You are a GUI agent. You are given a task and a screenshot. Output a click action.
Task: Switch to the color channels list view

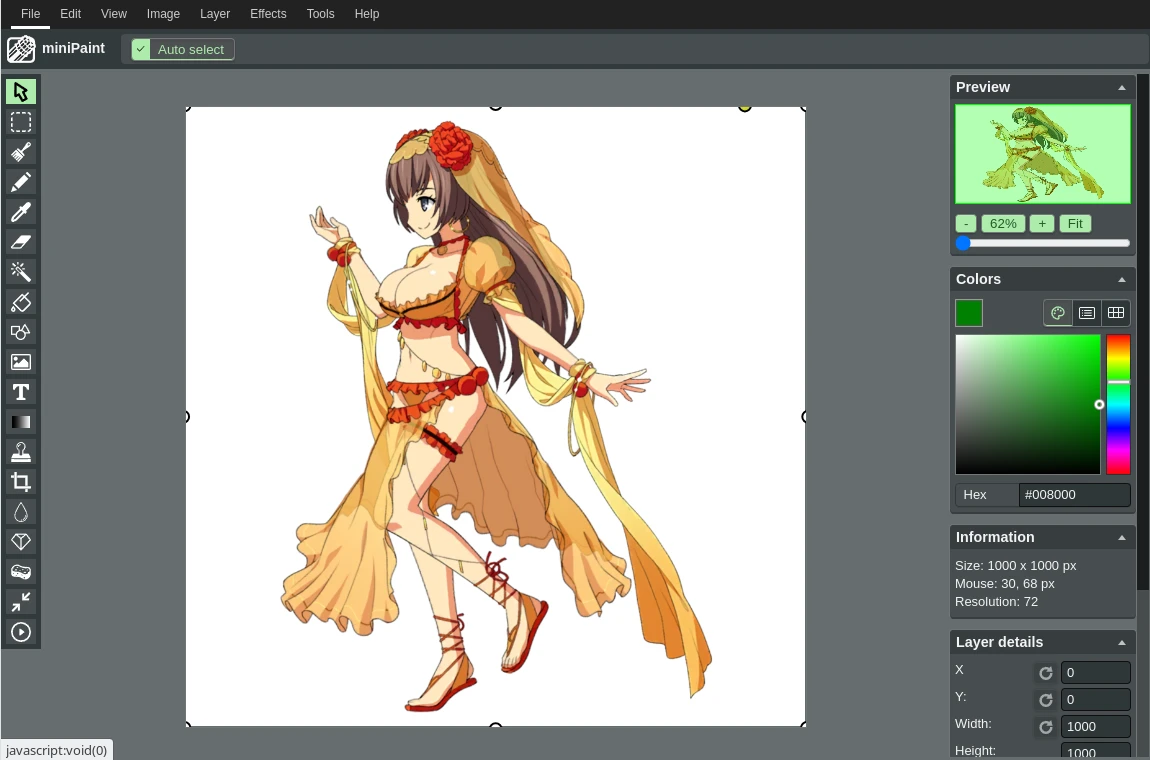[x=1087, y=313]
